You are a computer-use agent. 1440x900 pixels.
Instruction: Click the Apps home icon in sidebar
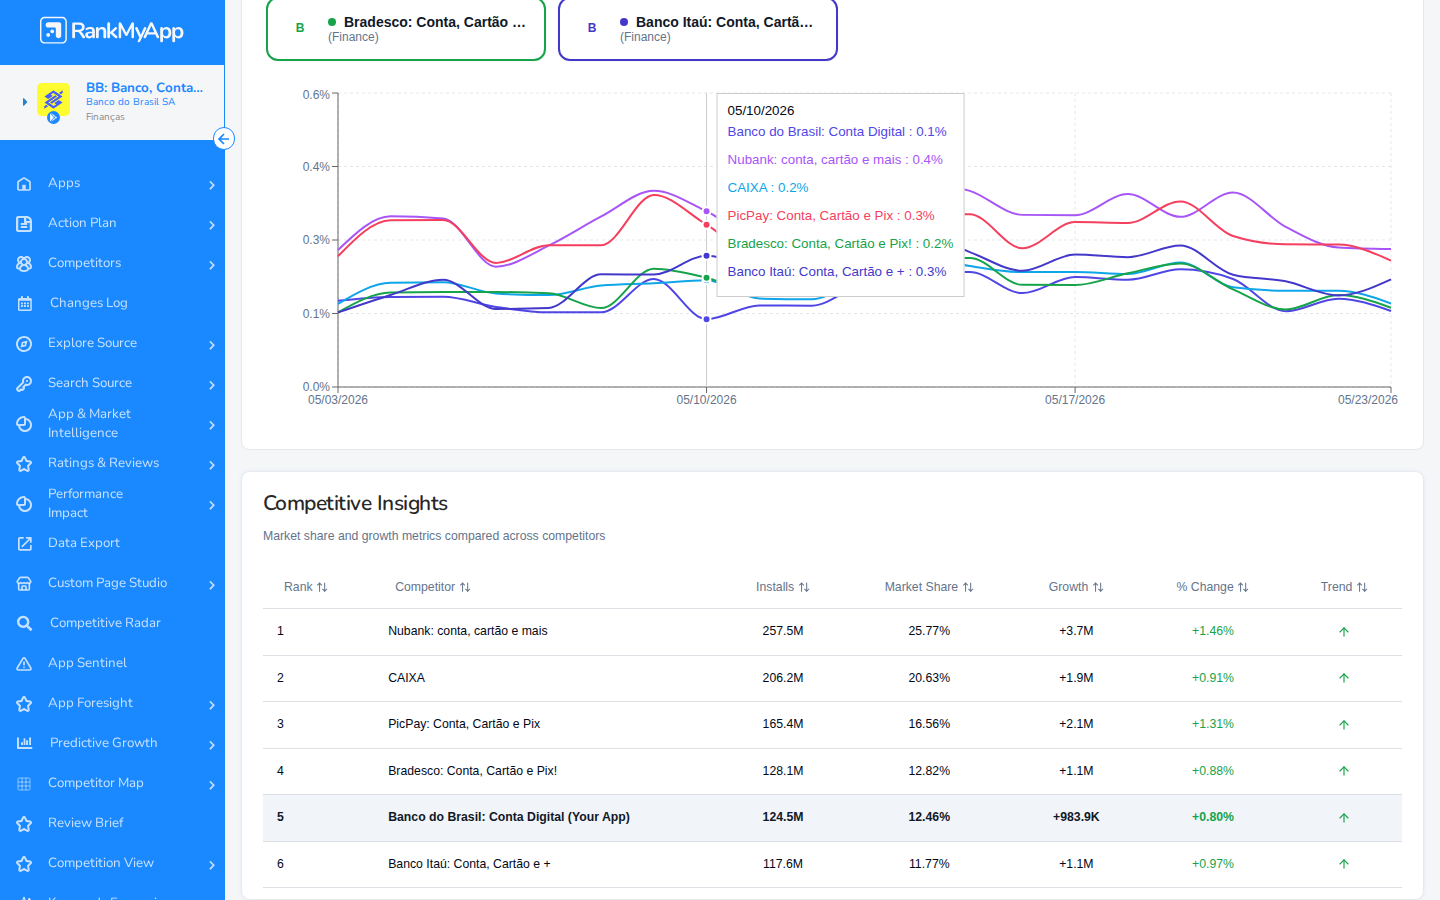(24, 184)
